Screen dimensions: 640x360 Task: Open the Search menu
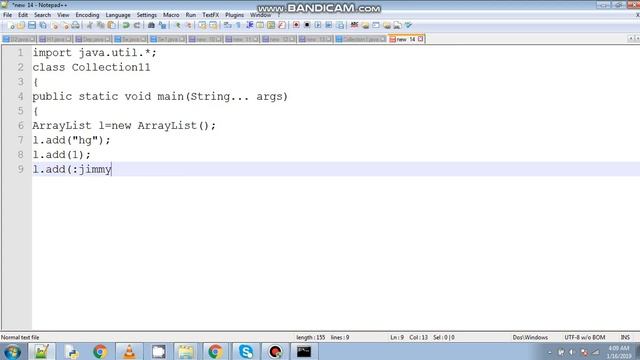[42, 15]
